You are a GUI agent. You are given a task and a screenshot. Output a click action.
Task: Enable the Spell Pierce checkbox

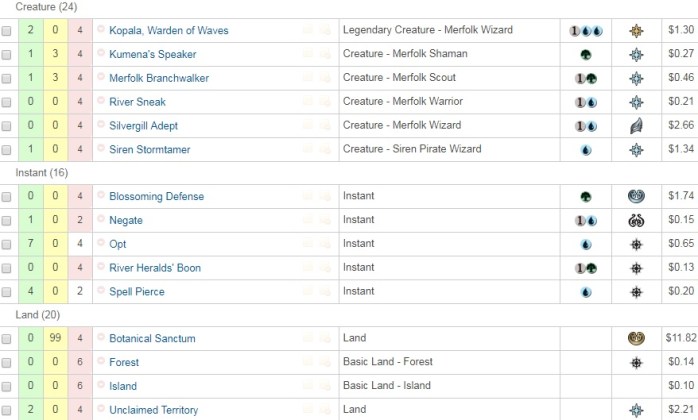pyautogui.click(x=7, y=292)
